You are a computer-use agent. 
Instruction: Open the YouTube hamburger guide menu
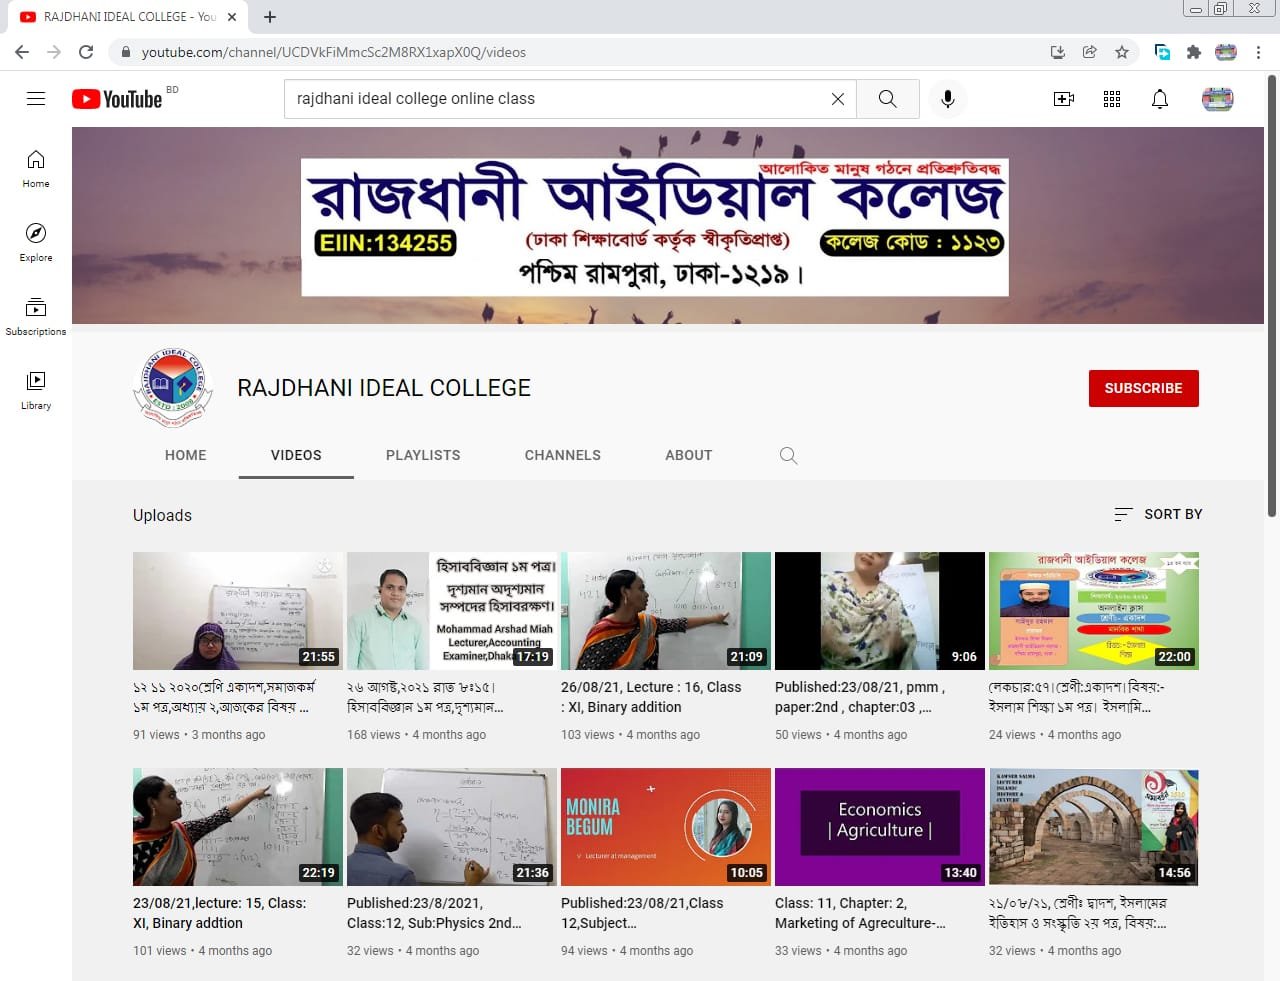click(x=36, y=98)
